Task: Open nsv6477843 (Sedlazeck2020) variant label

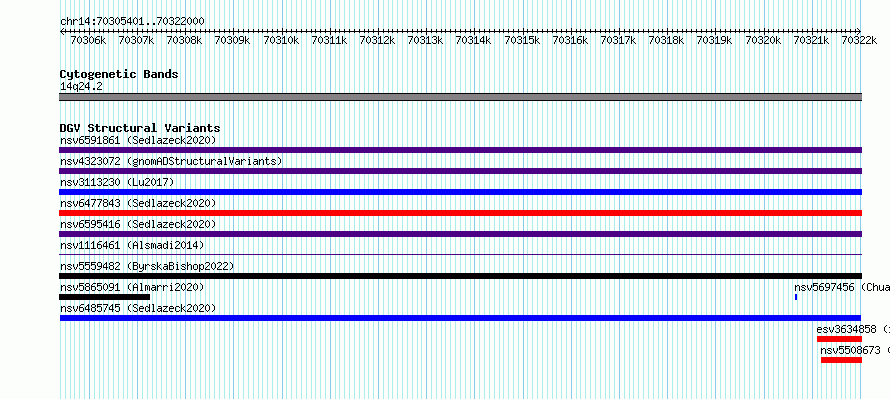Action: tap(138, 203)
